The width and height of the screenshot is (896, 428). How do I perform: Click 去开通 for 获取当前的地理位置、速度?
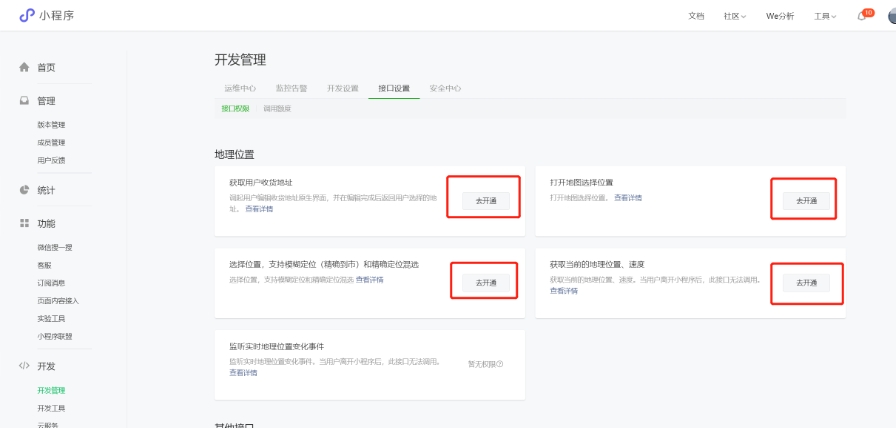[x=806, y=283]
